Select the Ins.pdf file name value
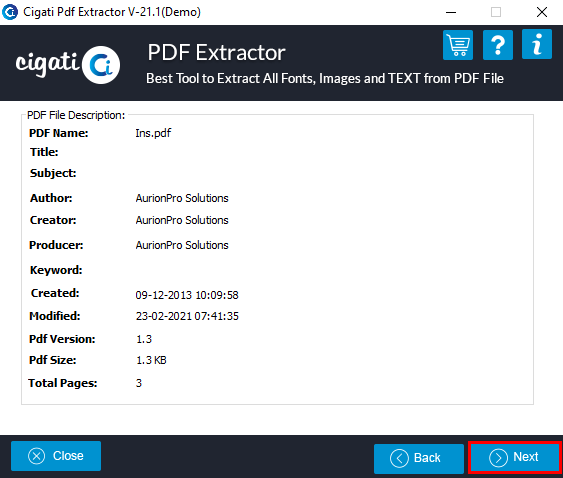563x478 pixels. (153, 133)
